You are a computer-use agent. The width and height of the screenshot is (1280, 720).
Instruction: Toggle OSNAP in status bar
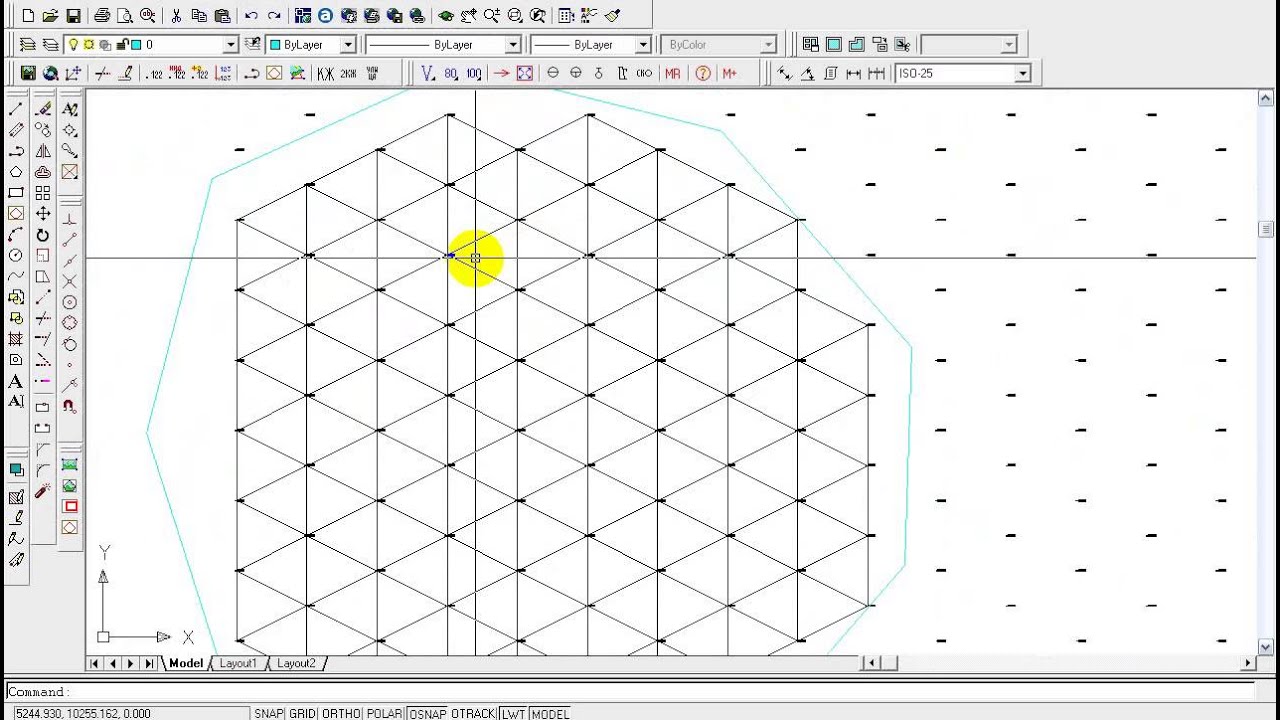[x=427, y=713]
